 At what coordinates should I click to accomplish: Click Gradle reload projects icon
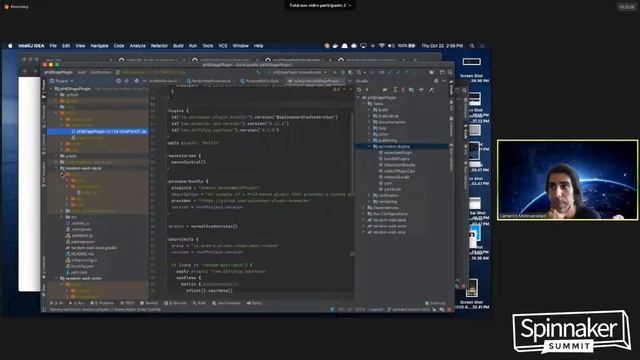coord(359,89)
